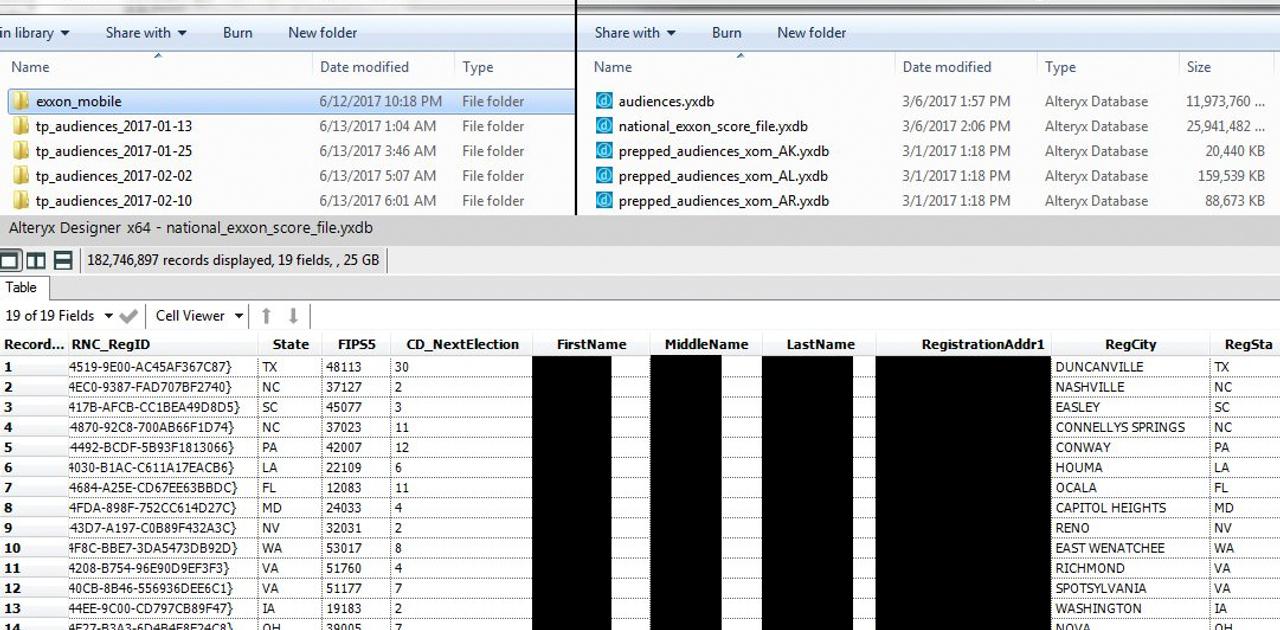The width and height of the screenshot is (1280, 630).
Task: Click the down arrow next record icon
Action: pos(293,316)
